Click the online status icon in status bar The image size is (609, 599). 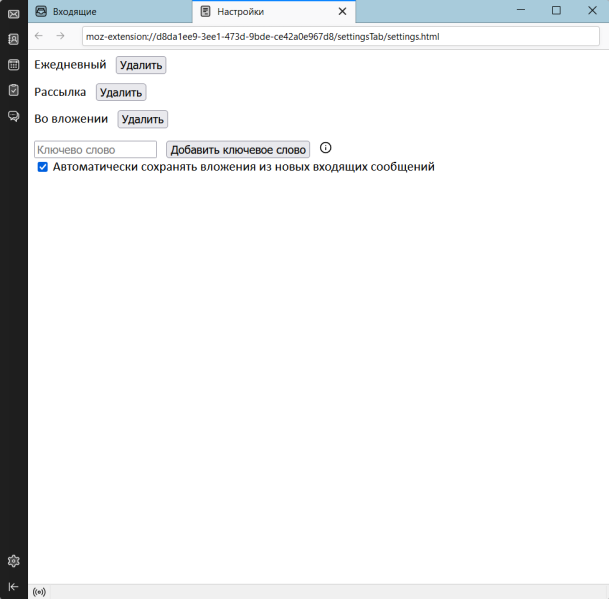[39, 592]
